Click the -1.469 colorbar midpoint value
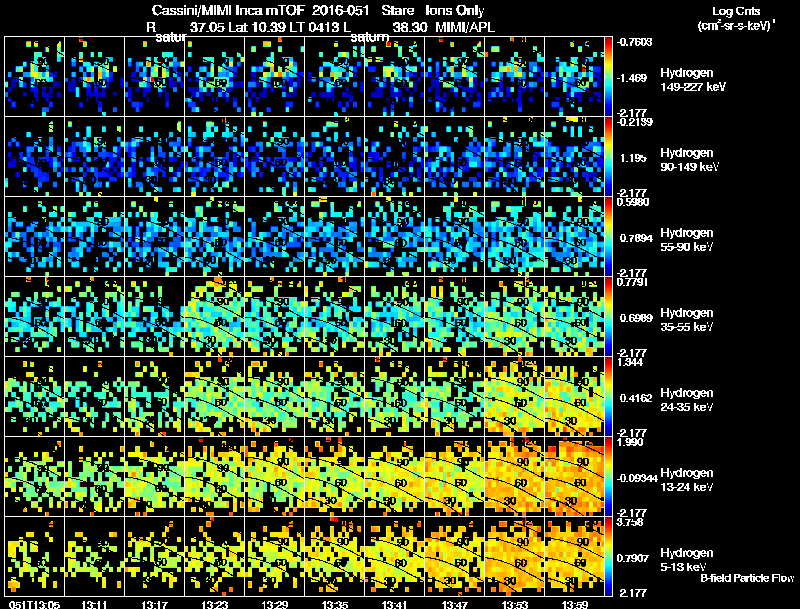 tap(632, 78)
